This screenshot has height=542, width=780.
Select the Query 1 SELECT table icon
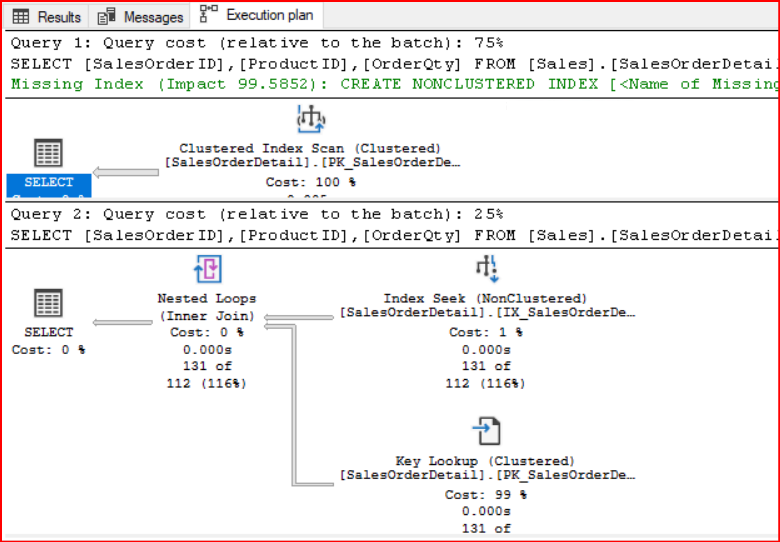[48, 153]
